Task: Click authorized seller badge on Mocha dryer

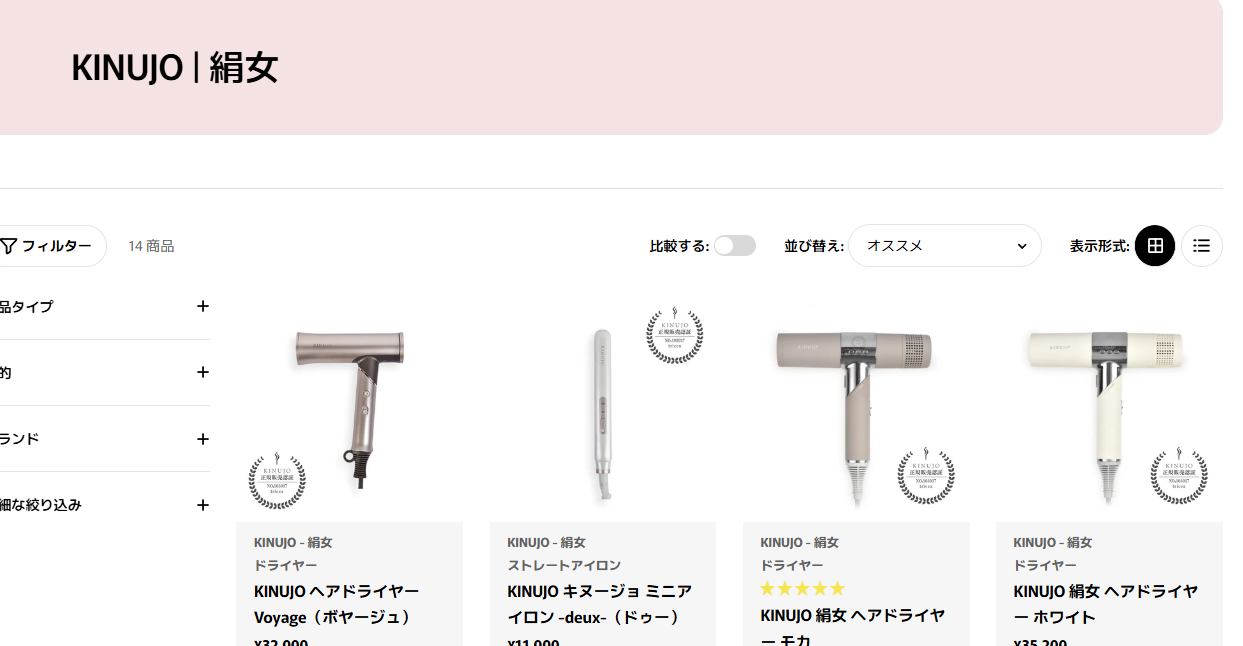Action: point(926,475)
